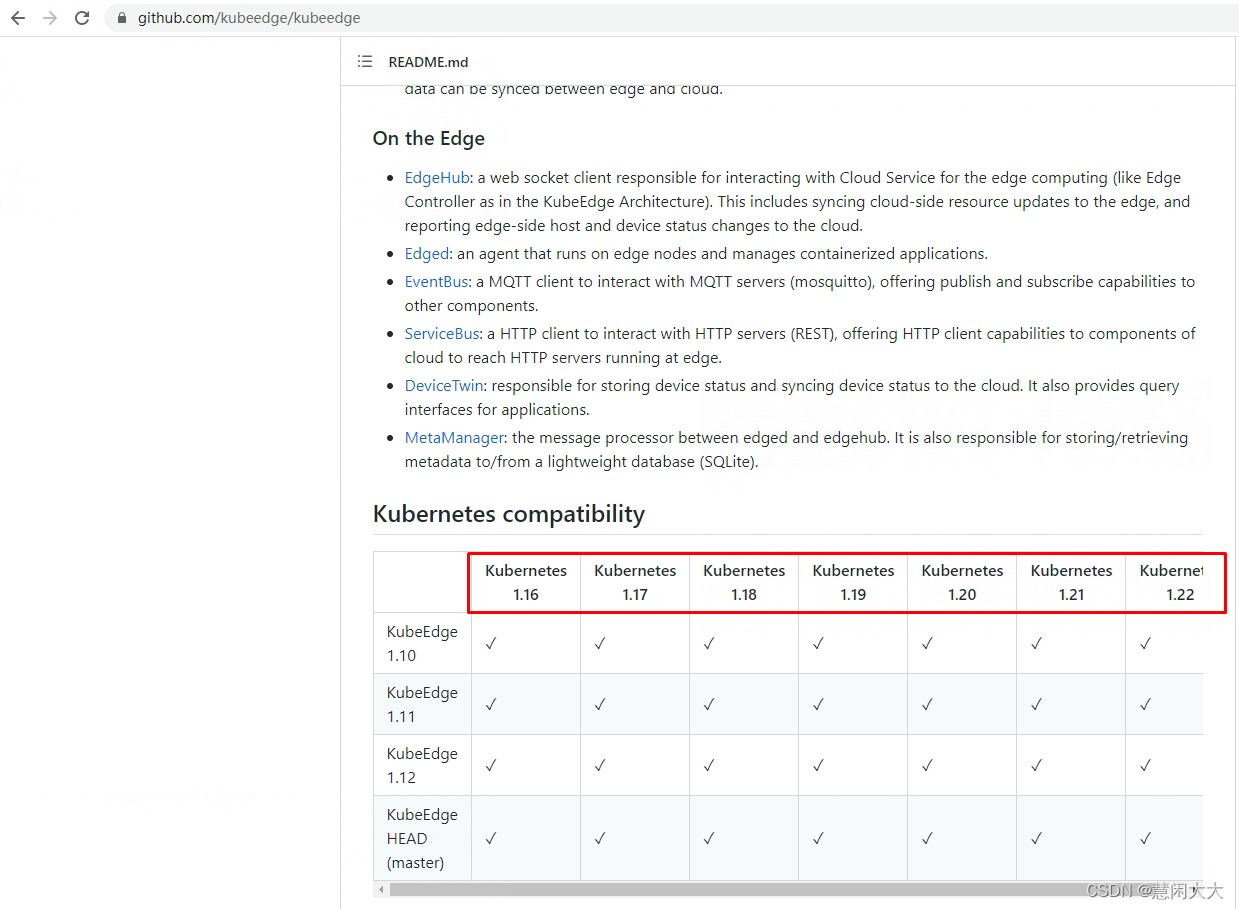Click the KubeEdge 1.10 row label

(422, 644)
